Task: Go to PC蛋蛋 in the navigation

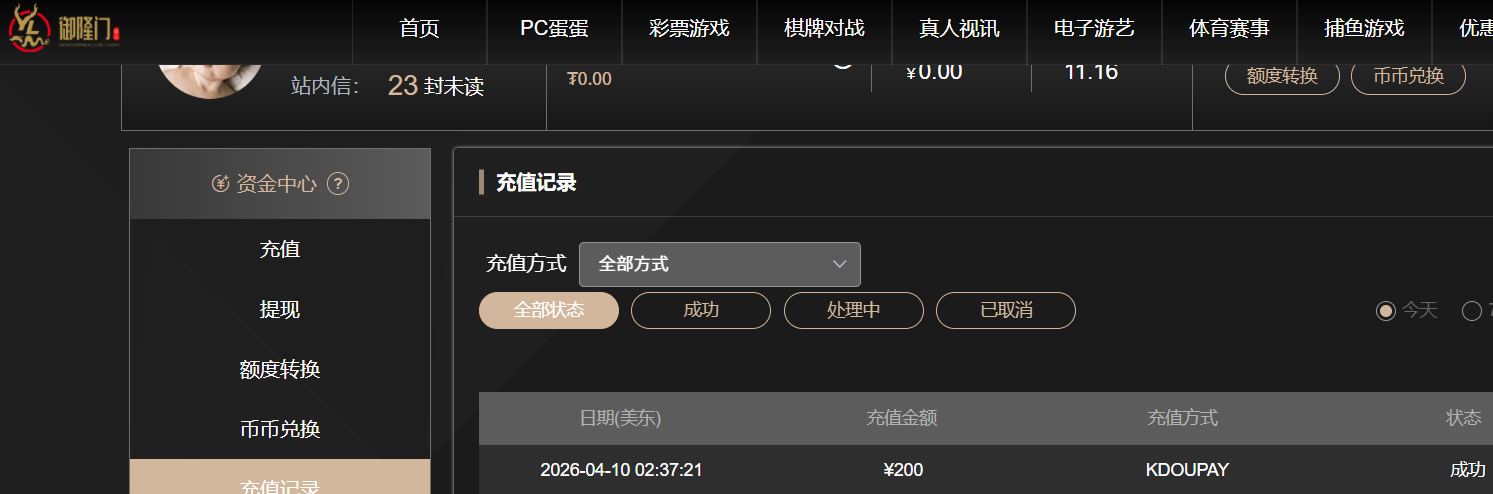Action: pyautogui.click(x=554, y=29)
